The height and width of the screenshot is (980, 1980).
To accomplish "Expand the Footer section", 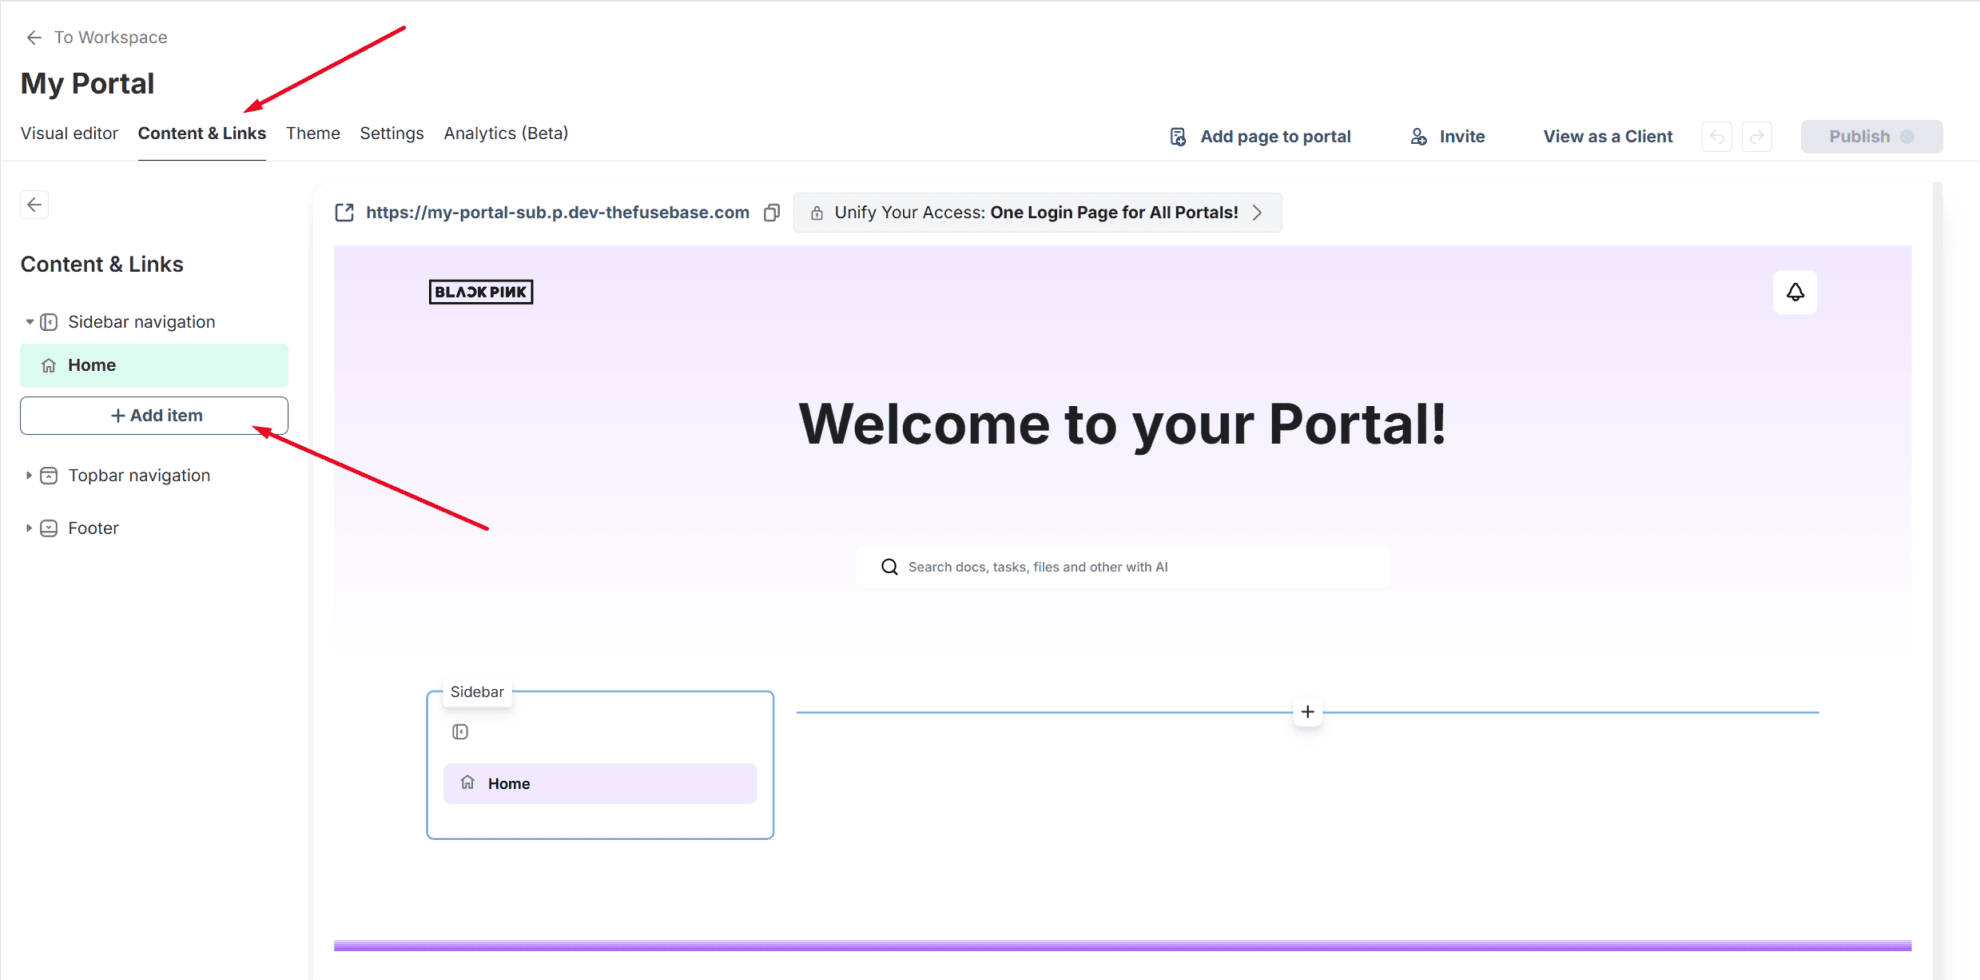I will pyautogui.click(x=28, y=527).
